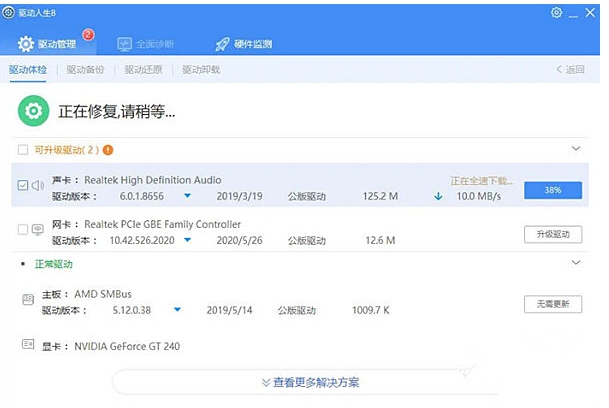Click the 可升级驱动( 2 ) heading
Viewport: 609px width, 408px height.
coord(67,150)
